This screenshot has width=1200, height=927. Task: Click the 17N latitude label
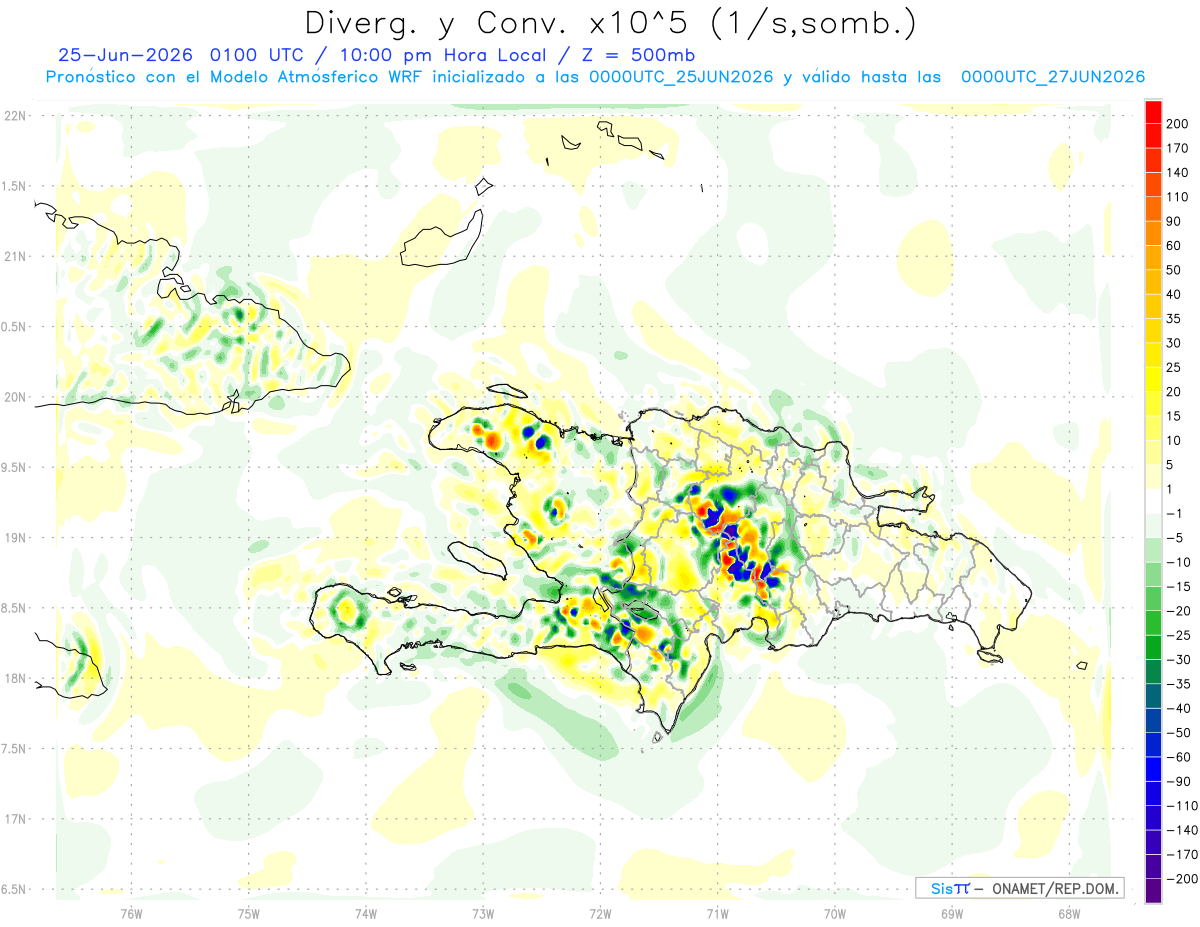pos(15,819)
